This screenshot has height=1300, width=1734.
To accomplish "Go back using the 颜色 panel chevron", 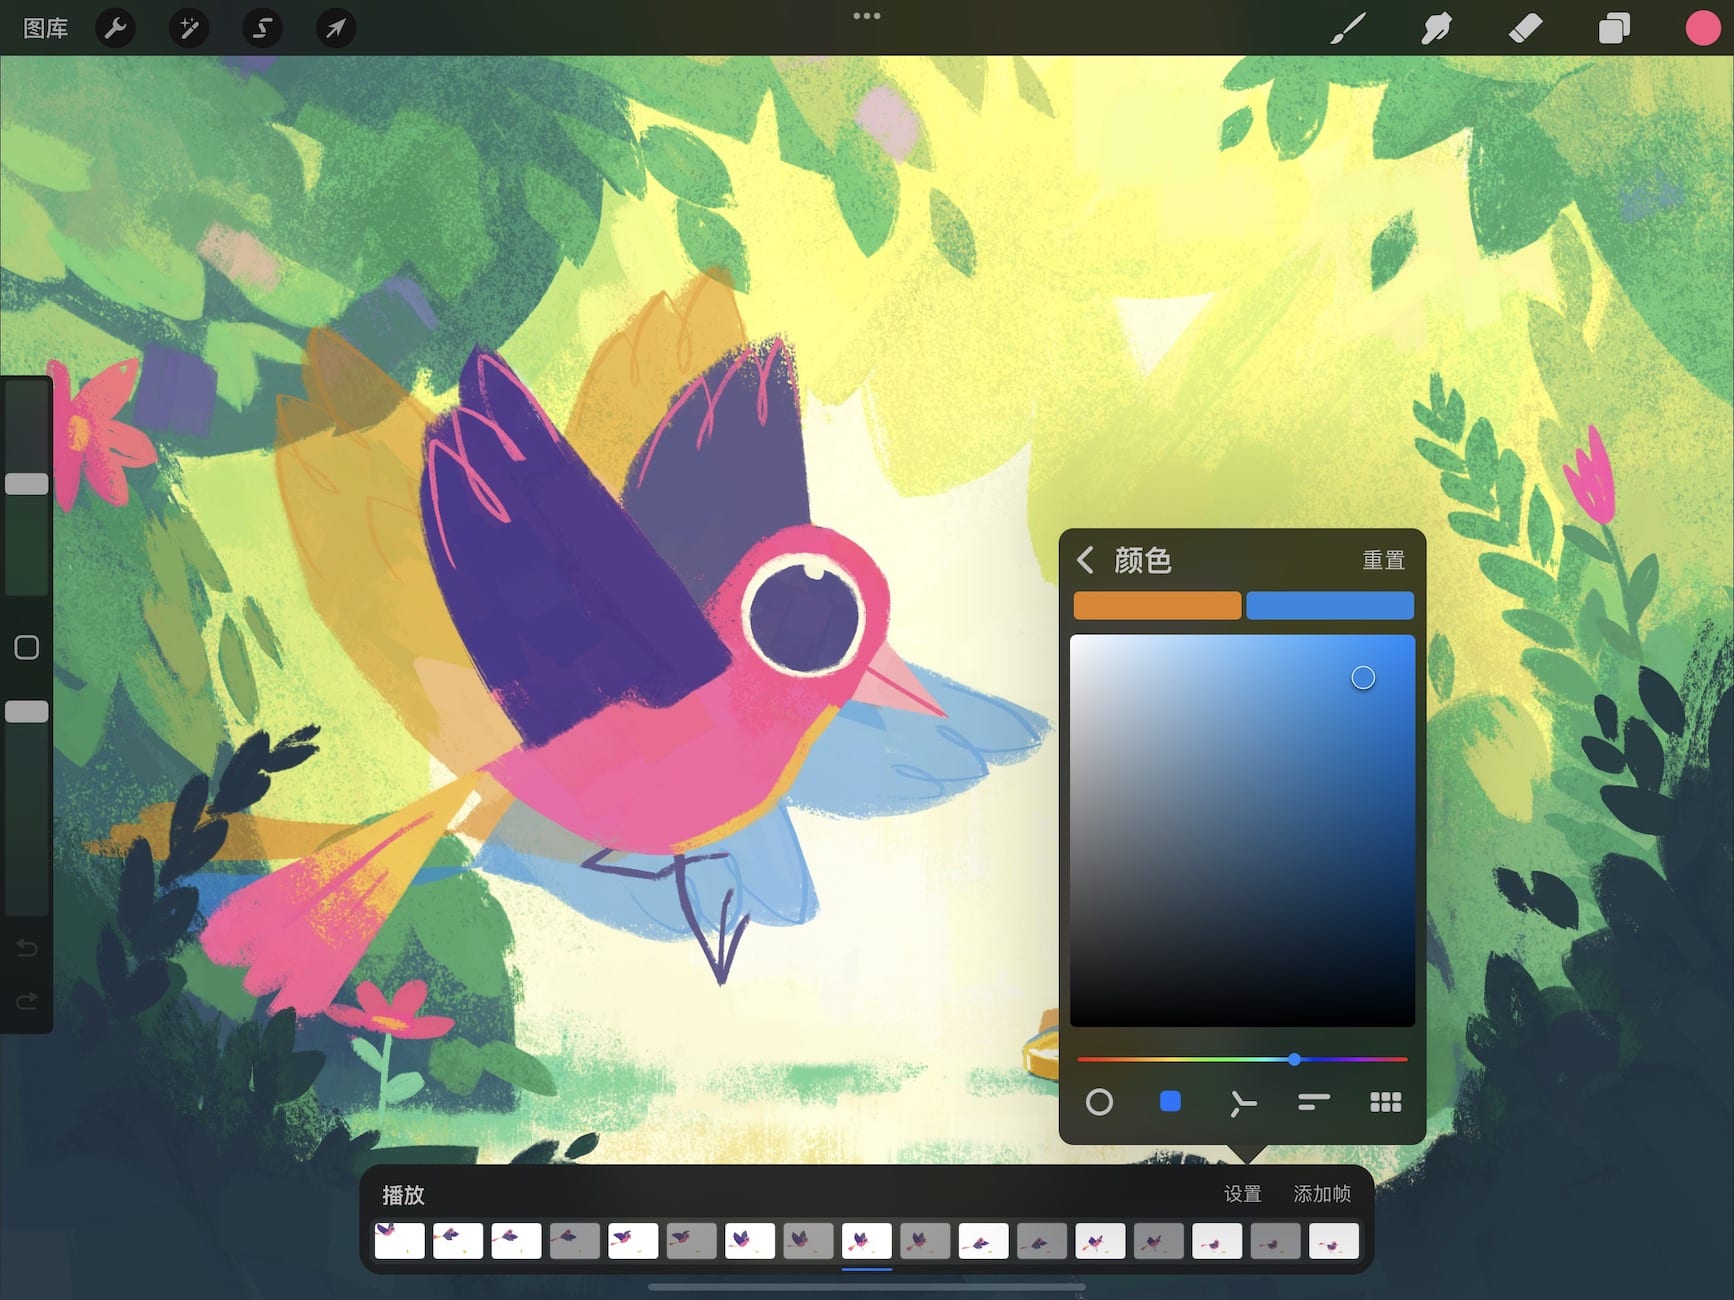I will (x=1086, y=560).
